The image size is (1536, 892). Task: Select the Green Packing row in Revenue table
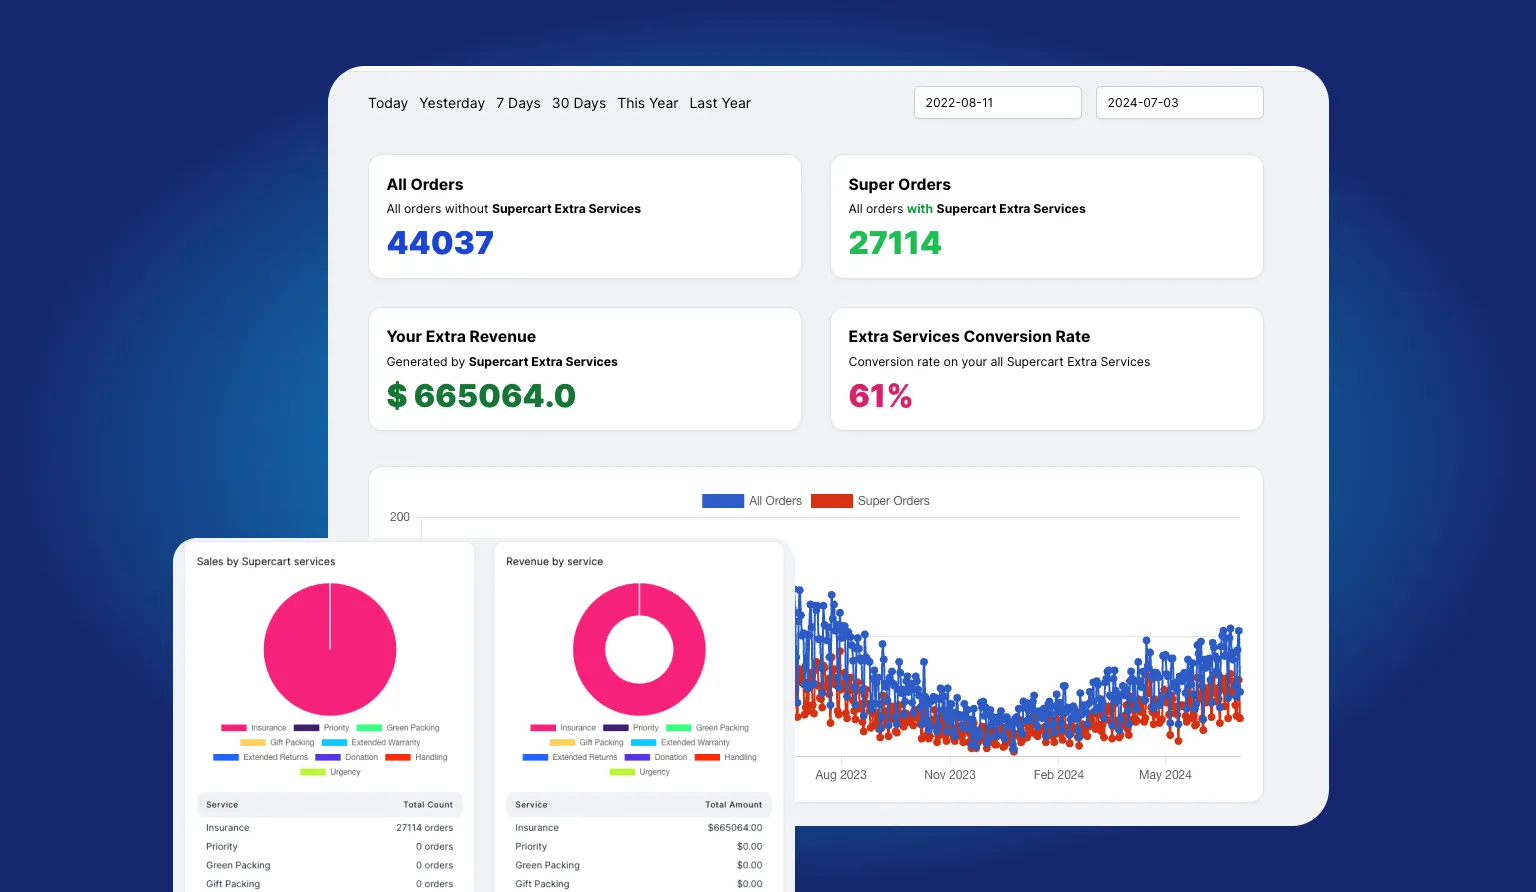639,866
